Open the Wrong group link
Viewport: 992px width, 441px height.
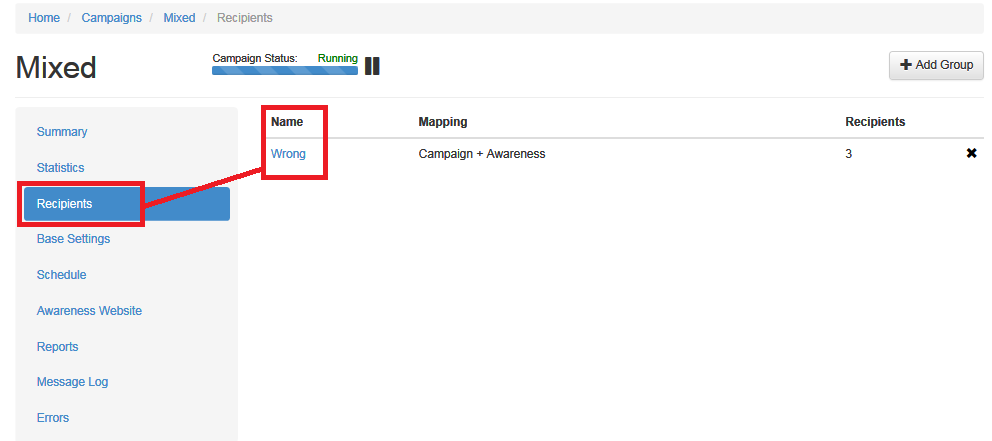point(288,154)
